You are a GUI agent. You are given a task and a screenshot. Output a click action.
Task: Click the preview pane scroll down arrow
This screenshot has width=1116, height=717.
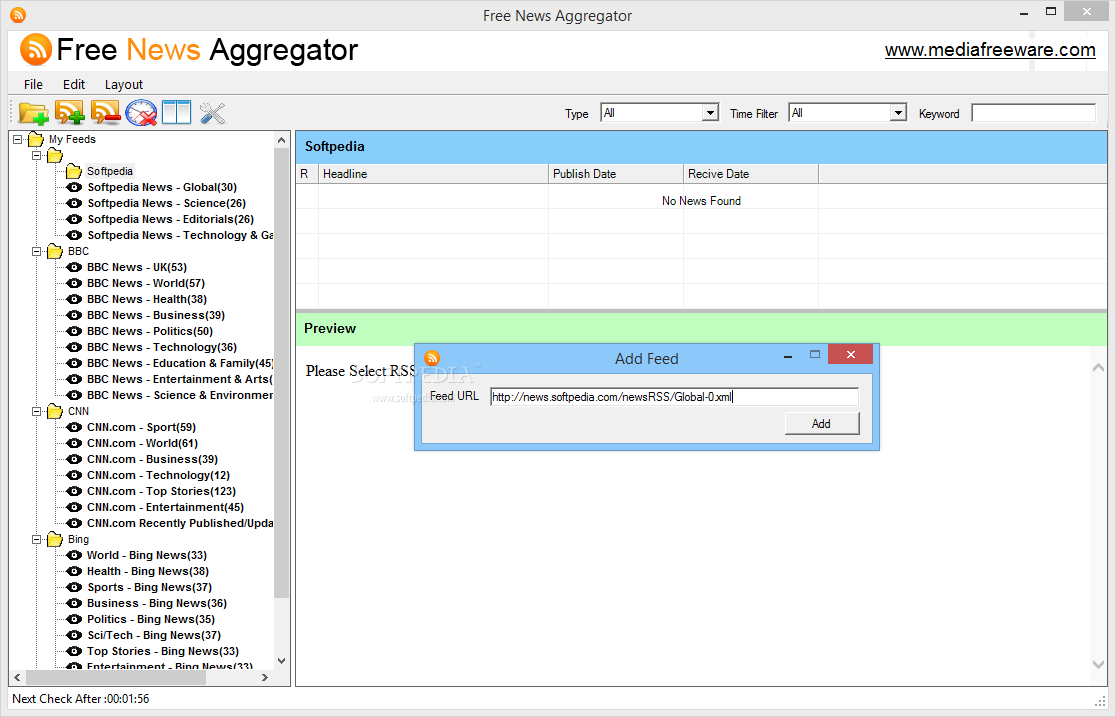pos(1098,664)
